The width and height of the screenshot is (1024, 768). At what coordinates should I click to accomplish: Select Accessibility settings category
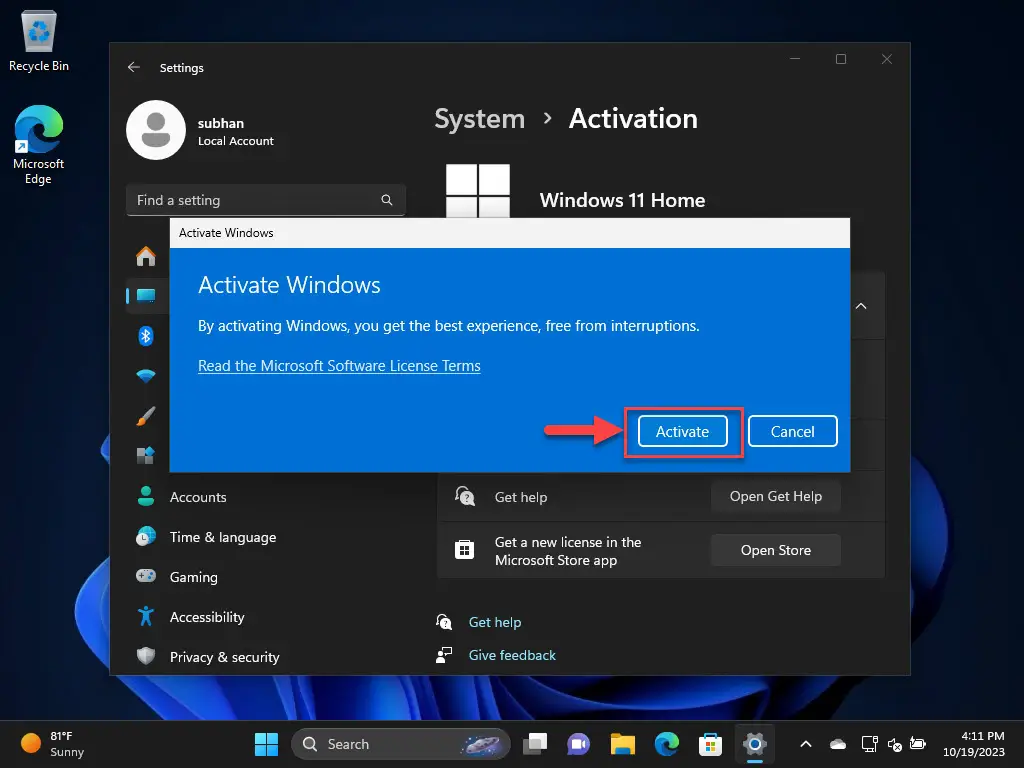tap(207, 617)
